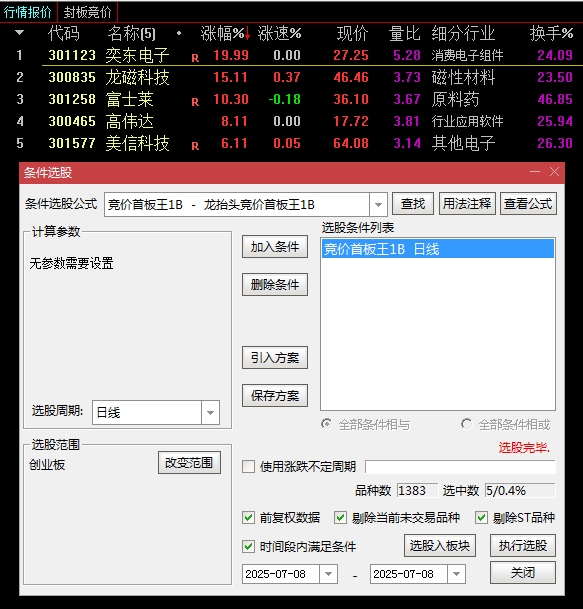The image size is (583, 609).
Task: Open the start date dropdown arrow
Action: tap(329, 574)
